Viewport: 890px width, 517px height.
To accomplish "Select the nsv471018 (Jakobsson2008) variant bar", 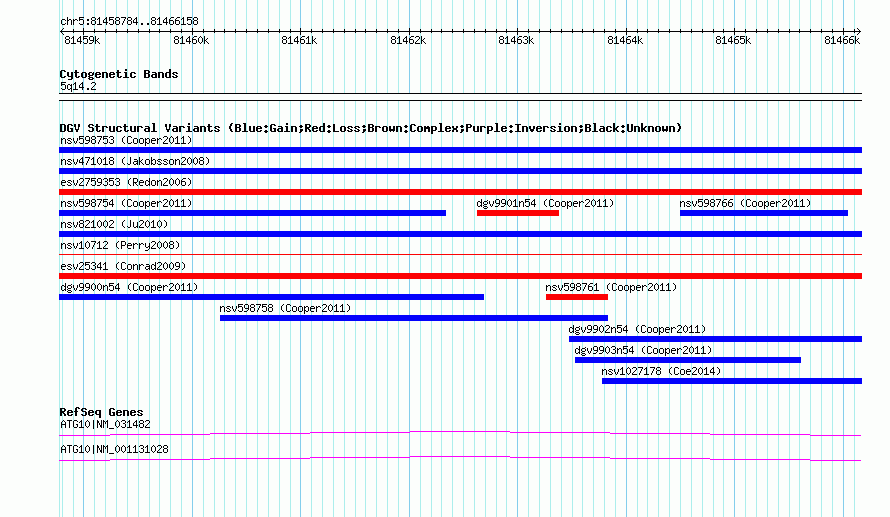I will (460, 171).
